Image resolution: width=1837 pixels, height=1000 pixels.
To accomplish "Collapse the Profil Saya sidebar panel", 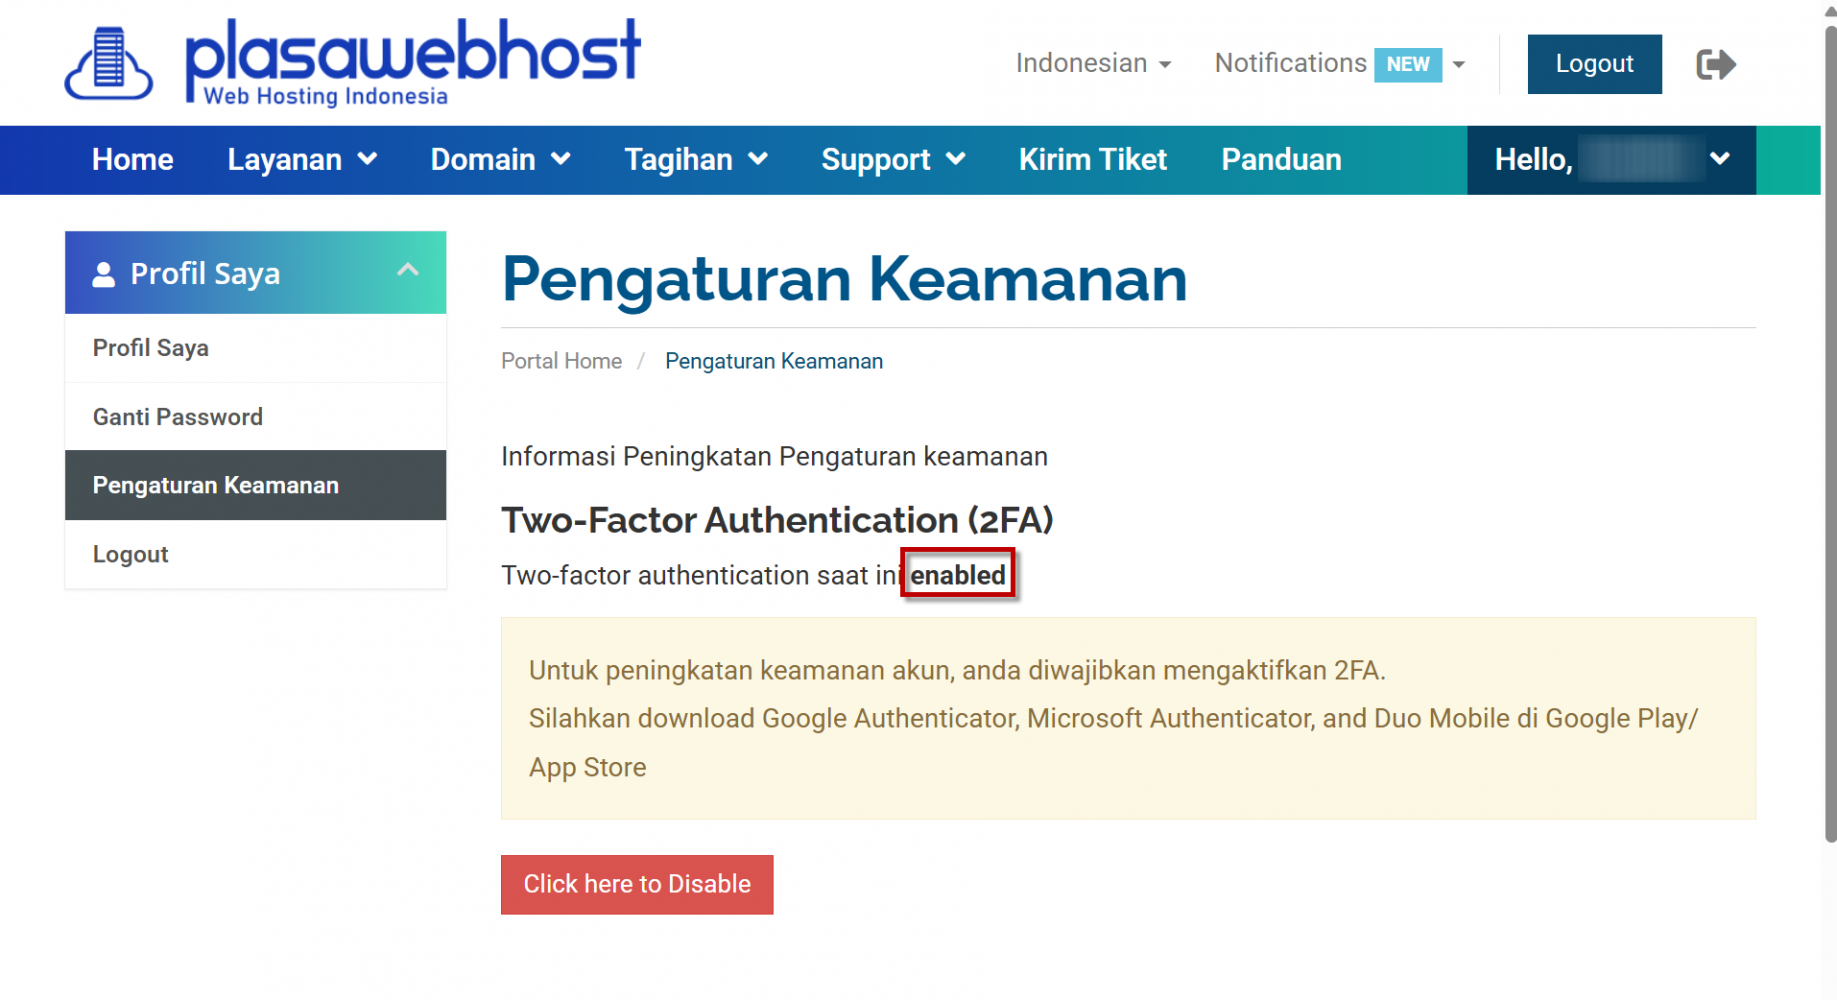I will (x=407, y=271).
